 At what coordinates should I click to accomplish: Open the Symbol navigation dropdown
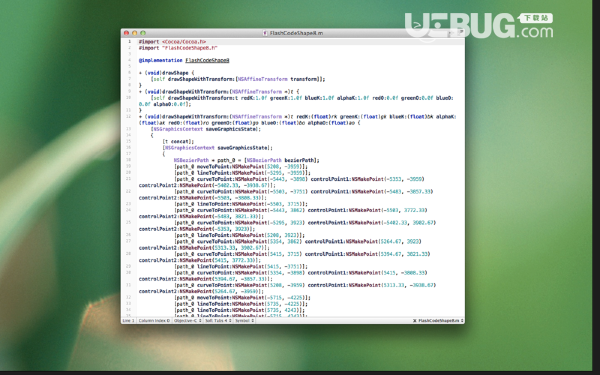(x=244, y=321)
